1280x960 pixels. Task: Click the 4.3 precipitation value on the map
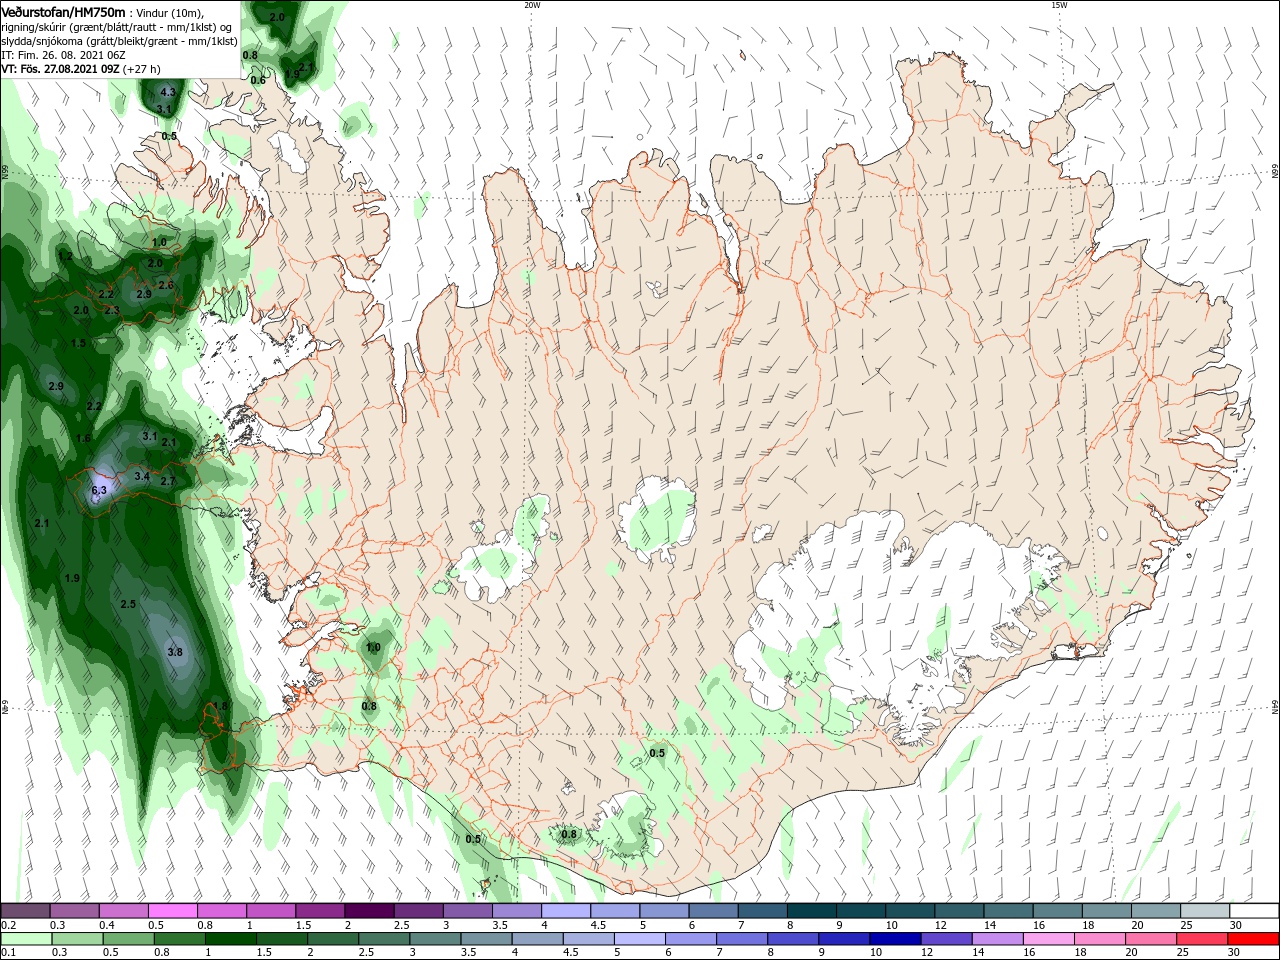pyautogui.click(x=167, y=92)
